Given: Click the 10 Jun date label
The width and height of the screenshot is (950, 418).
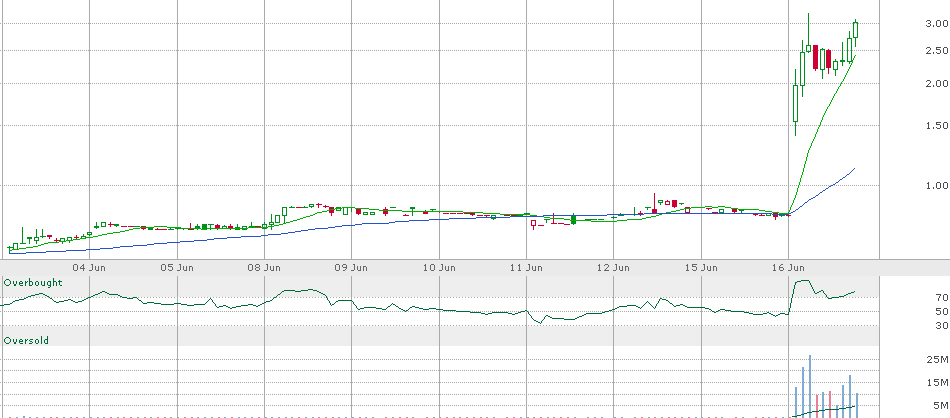Looking at the screenshot, I should point(439,267).
